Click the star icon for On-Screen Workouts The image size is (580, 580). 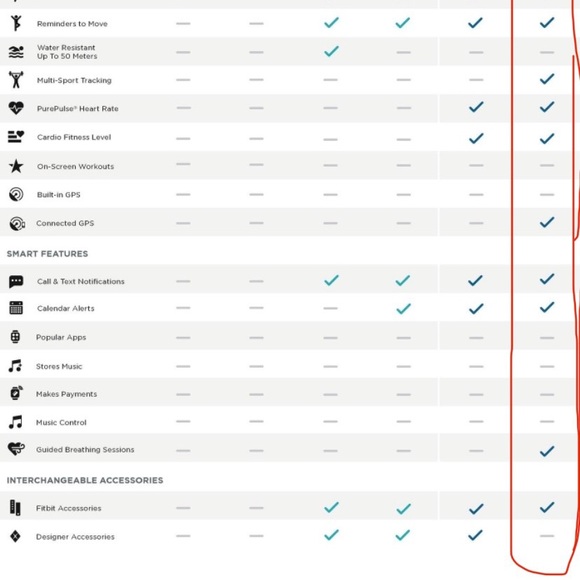click(16, 166)
